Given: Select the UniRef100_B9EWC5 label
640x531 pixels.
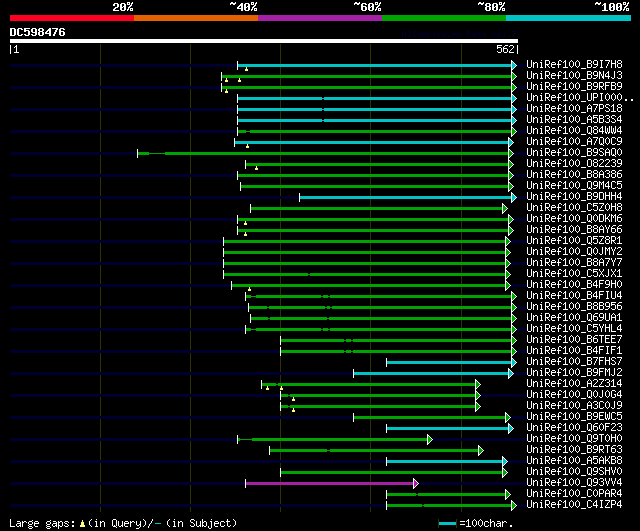Looking at the screenshot, I should (574, 416).
